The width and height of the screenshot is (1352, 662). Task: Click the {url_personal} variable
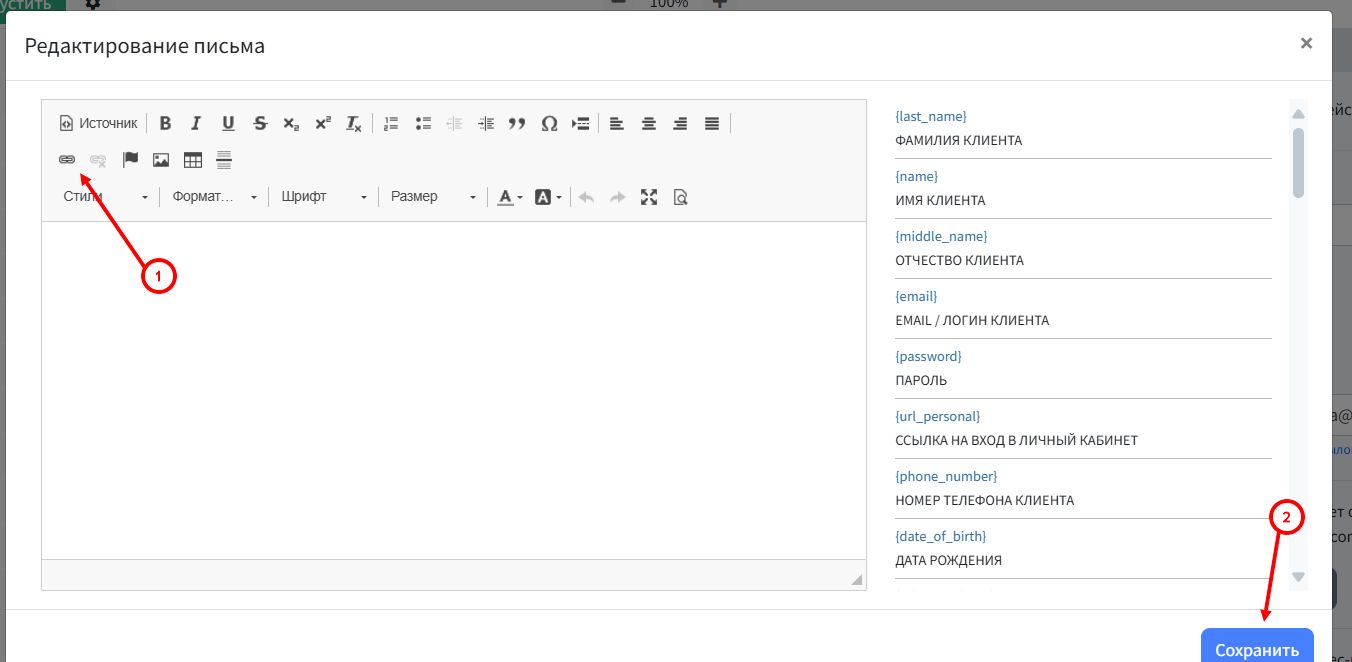tap(938, 417)
